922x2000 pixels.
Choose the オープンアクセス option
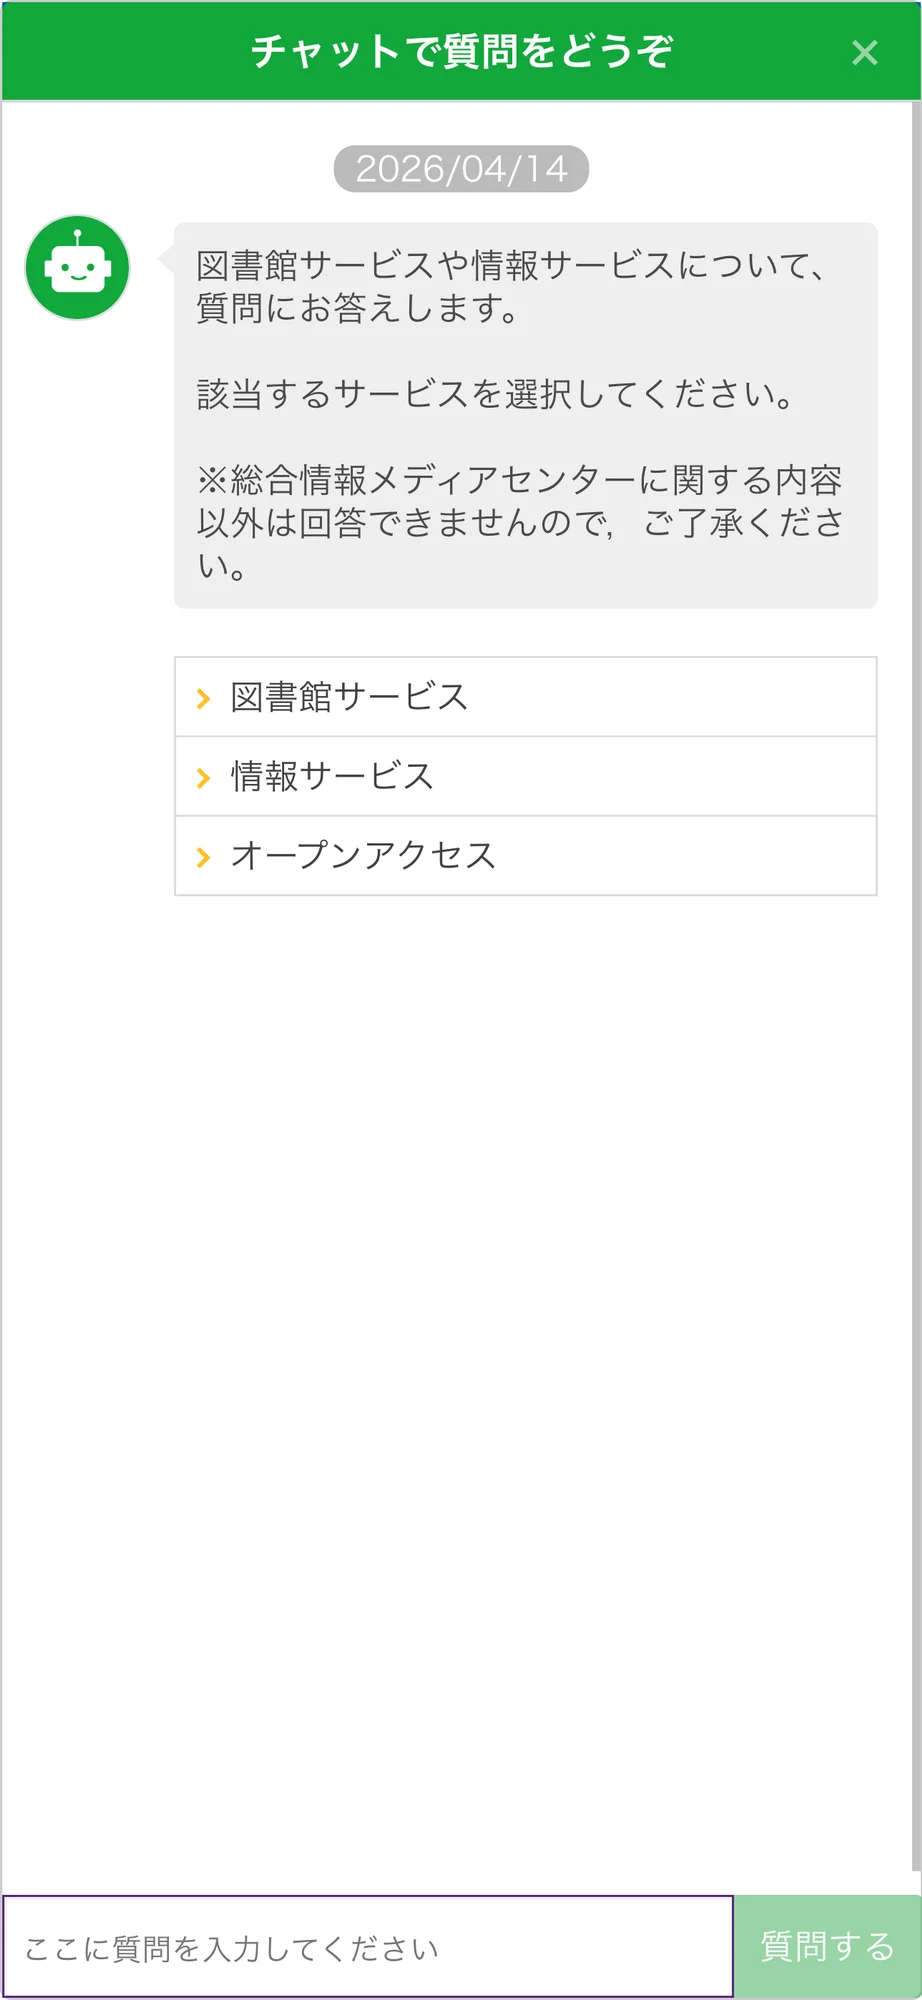[361, 856]
